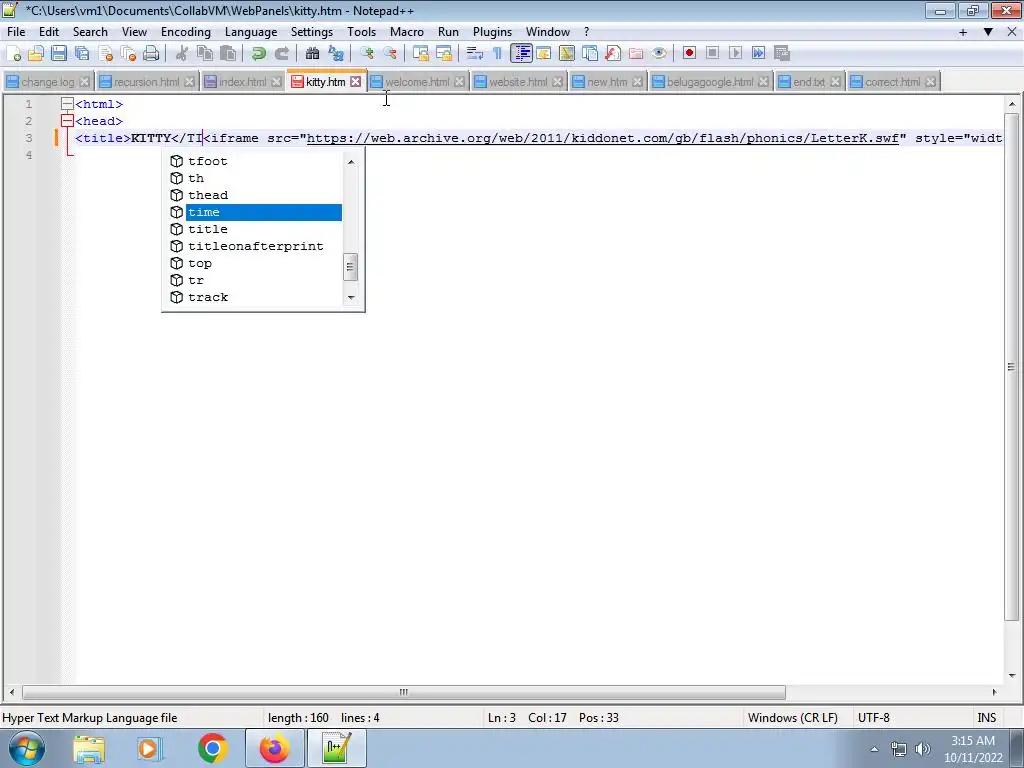Screen dimensions: 1024x768
Task: Open the File menu
Action: click(16, 32)
